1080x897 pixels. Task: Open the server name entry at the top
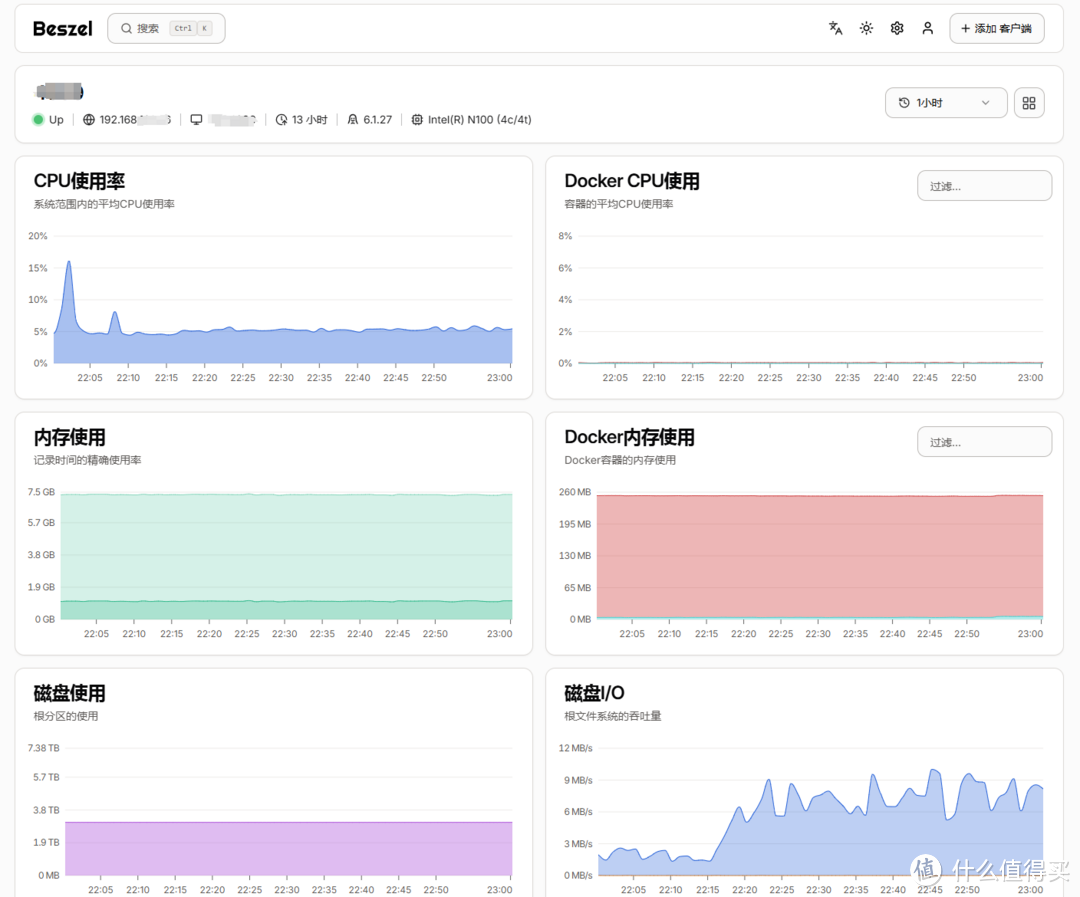[x=58, y=91]
